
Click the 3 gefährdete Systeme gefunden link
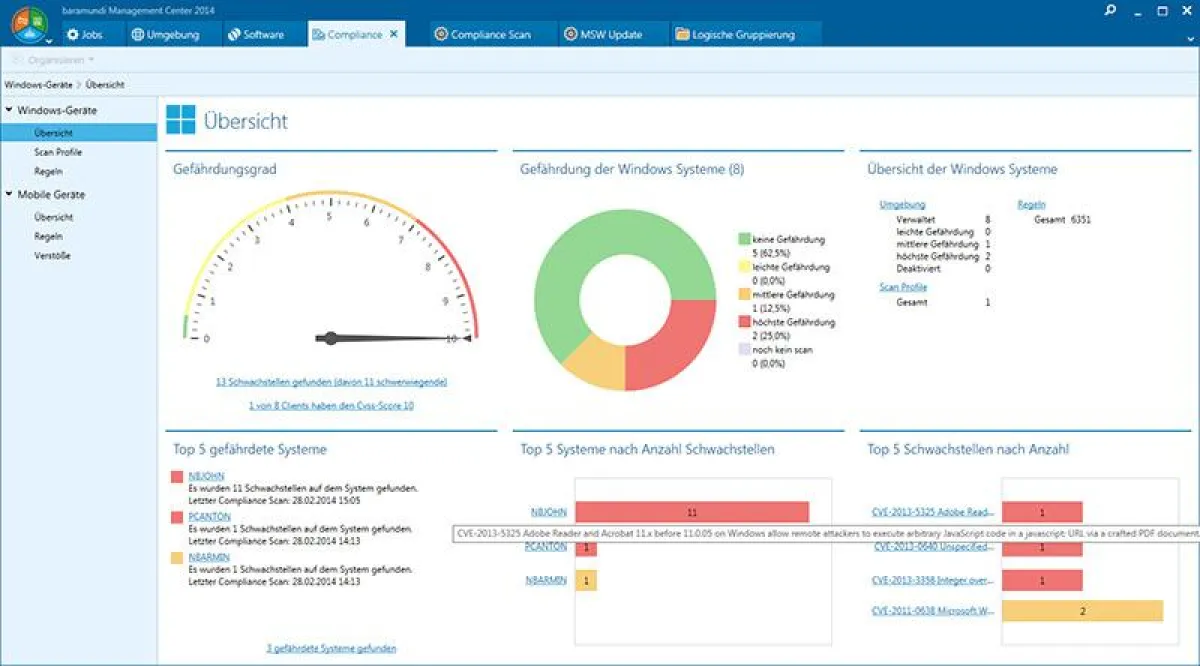coord(331,647)
